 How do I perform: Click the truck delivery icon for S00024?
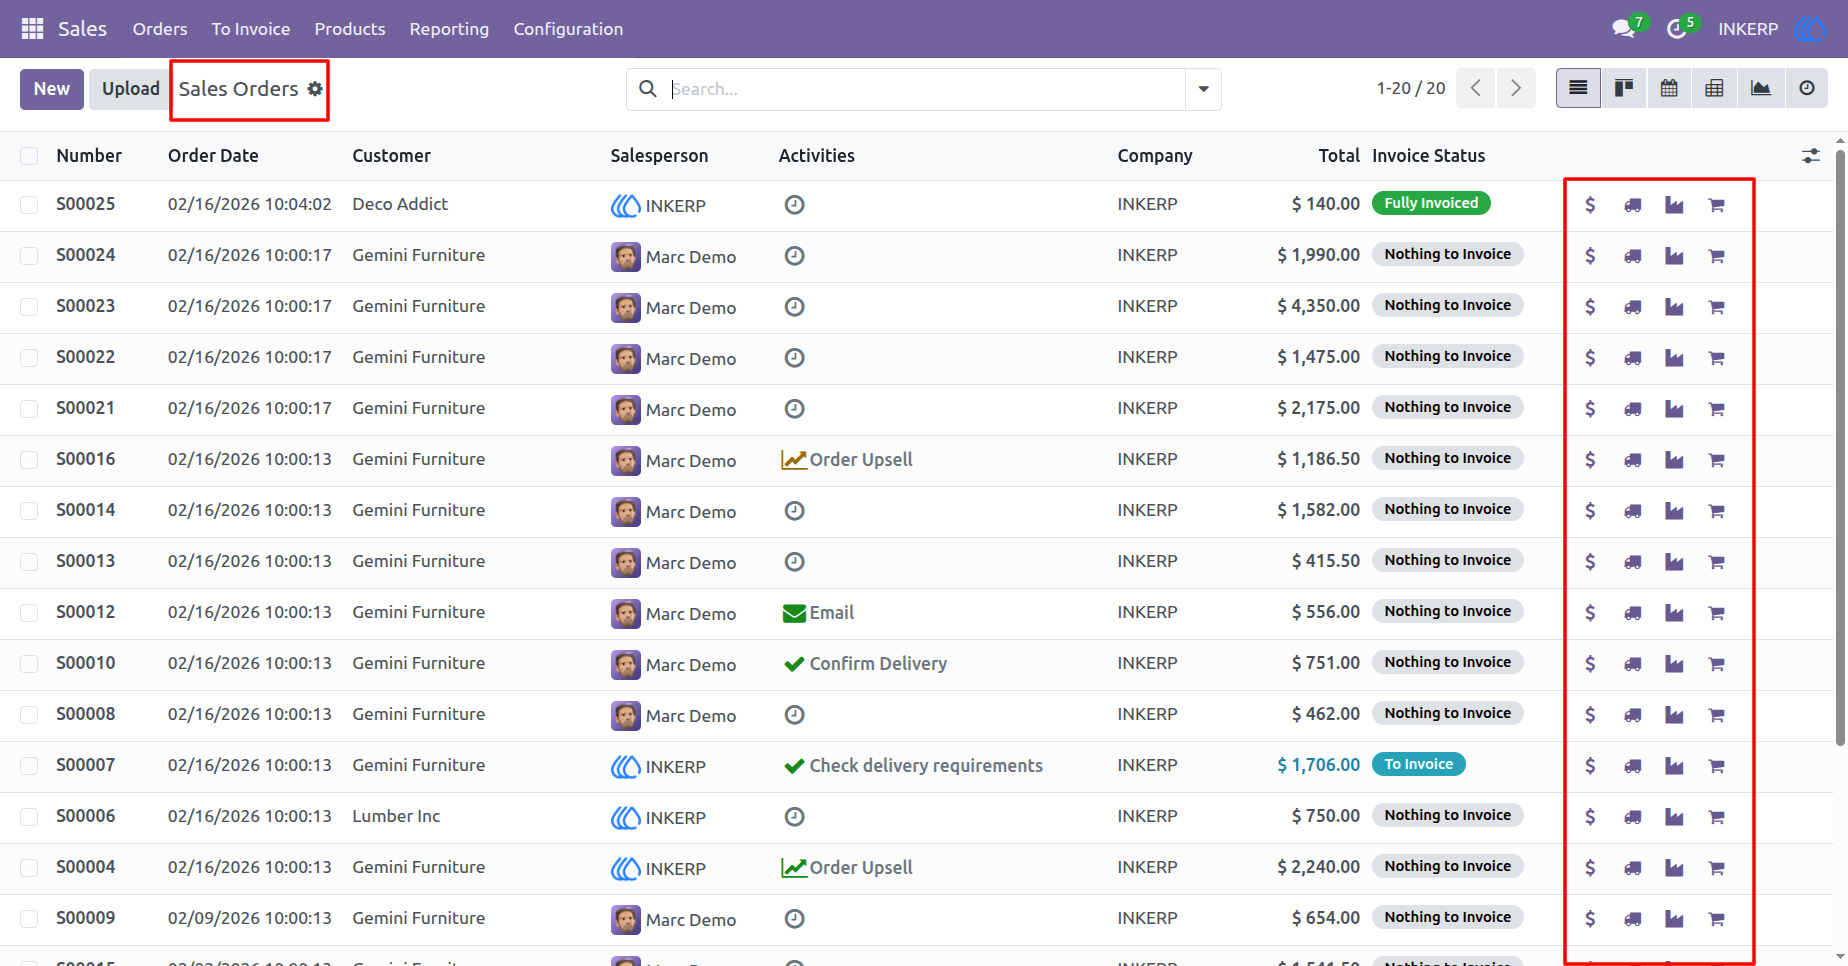point(1633,256)
